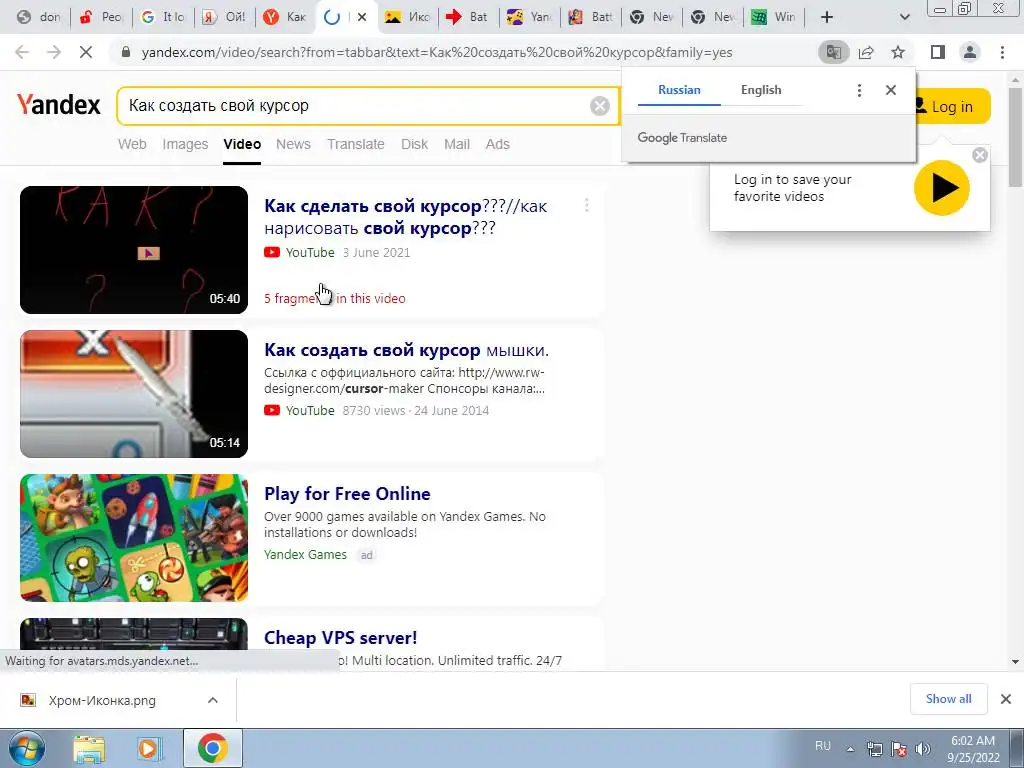Open the 'Play for Free Online' ad link
This screenshot has width=1024, height=768.
tap(347, 494)
